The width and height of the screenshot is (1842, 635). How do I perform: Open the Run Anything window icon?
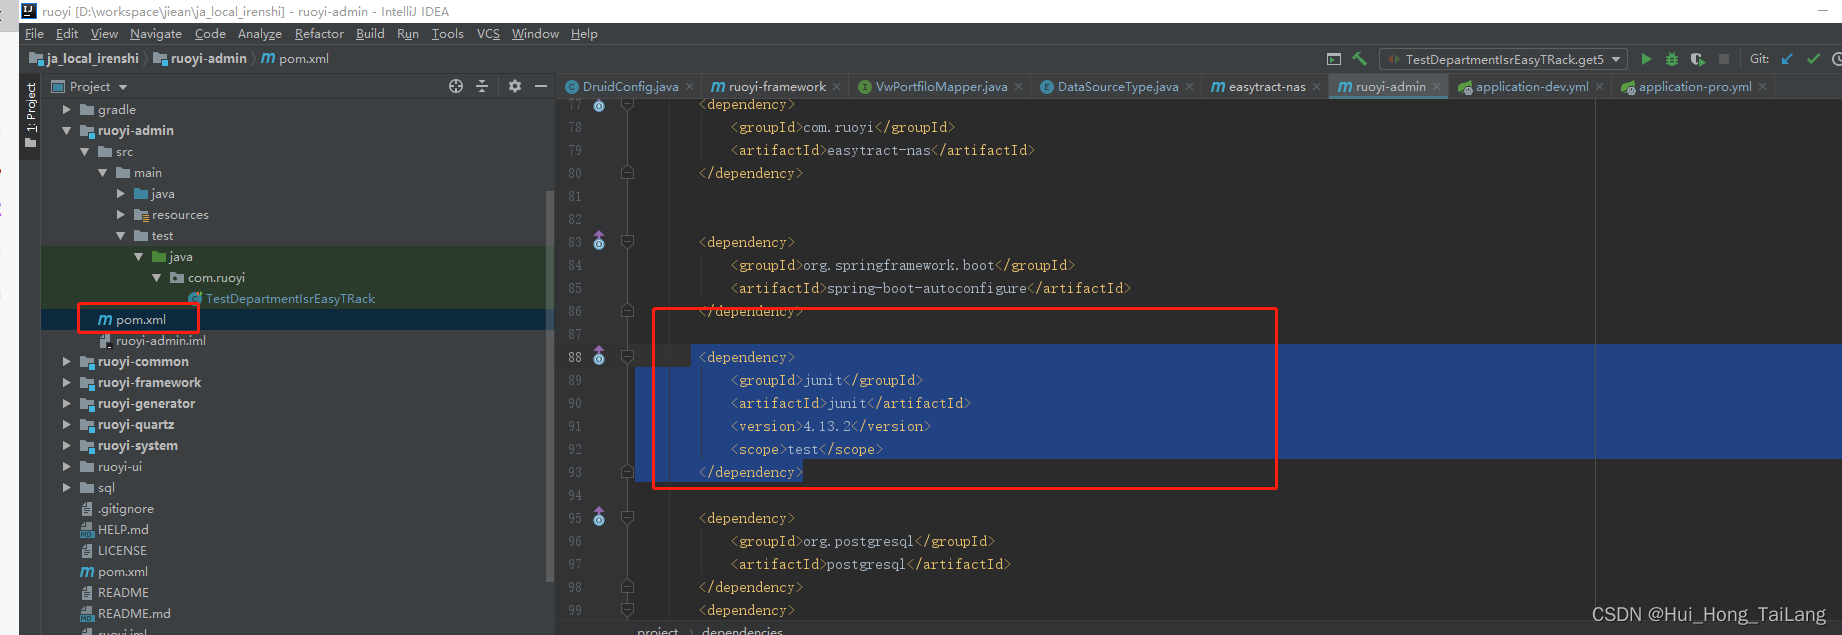pos(1333,59)
